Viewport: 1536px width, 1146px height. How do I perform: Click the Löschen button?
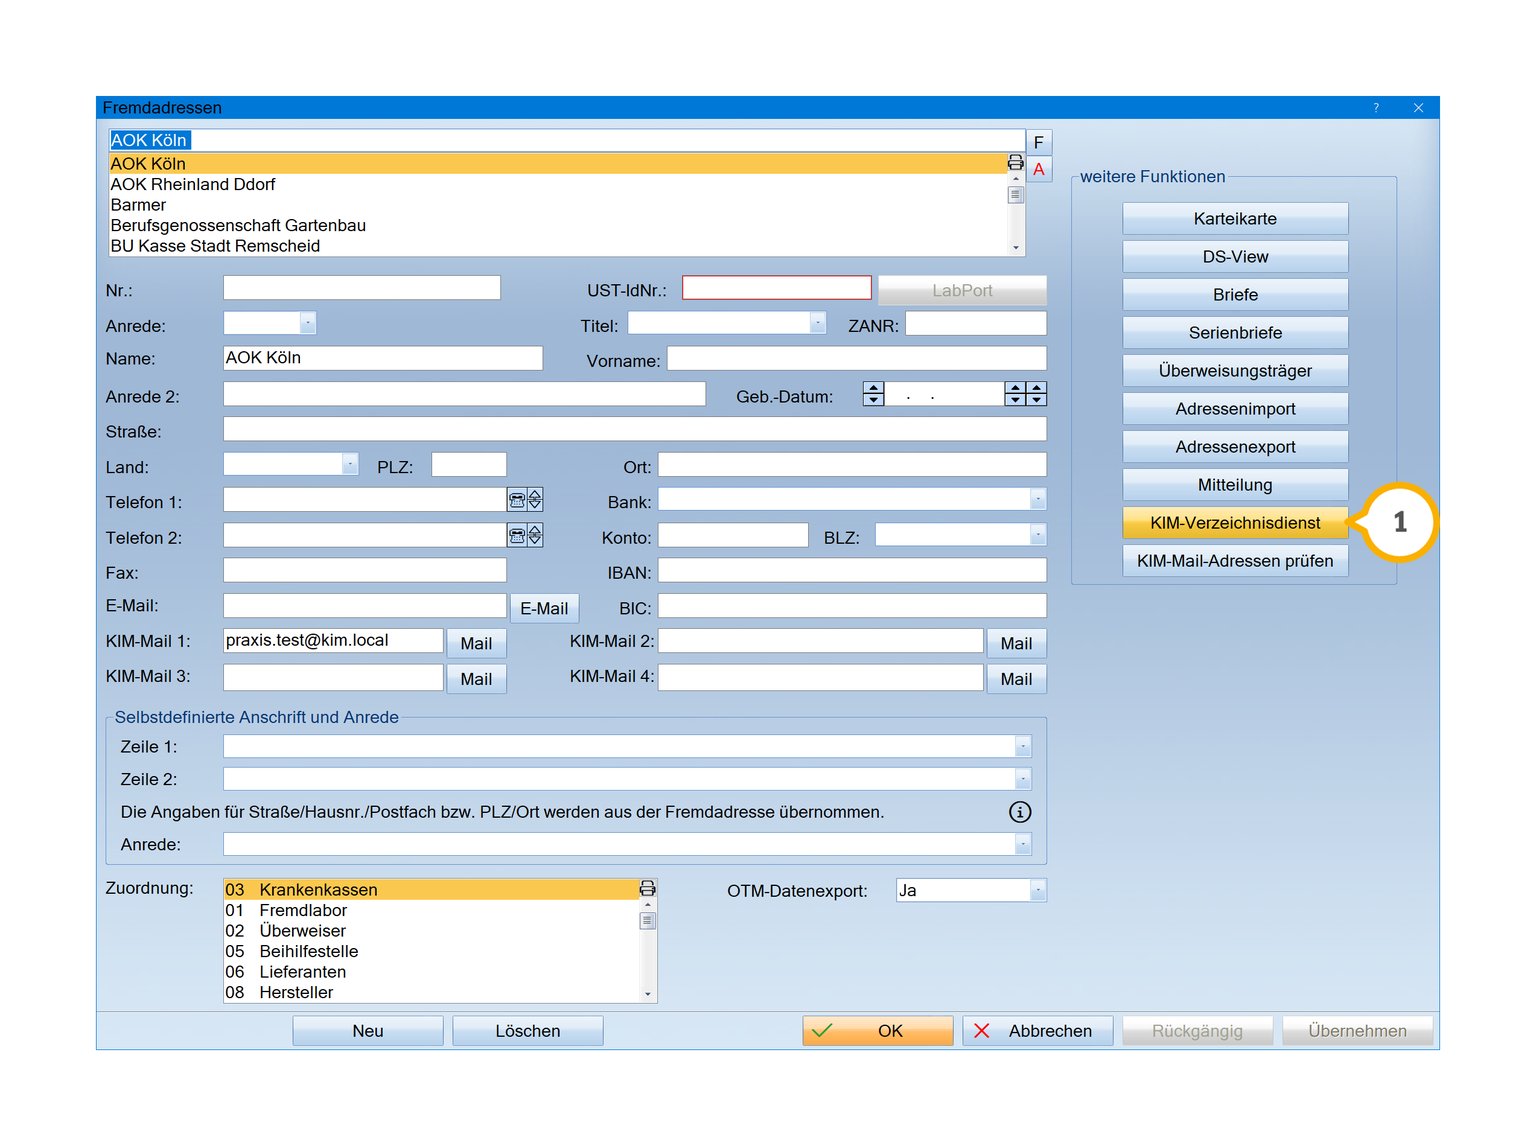pyautogui.click(x=528, y=1031)
